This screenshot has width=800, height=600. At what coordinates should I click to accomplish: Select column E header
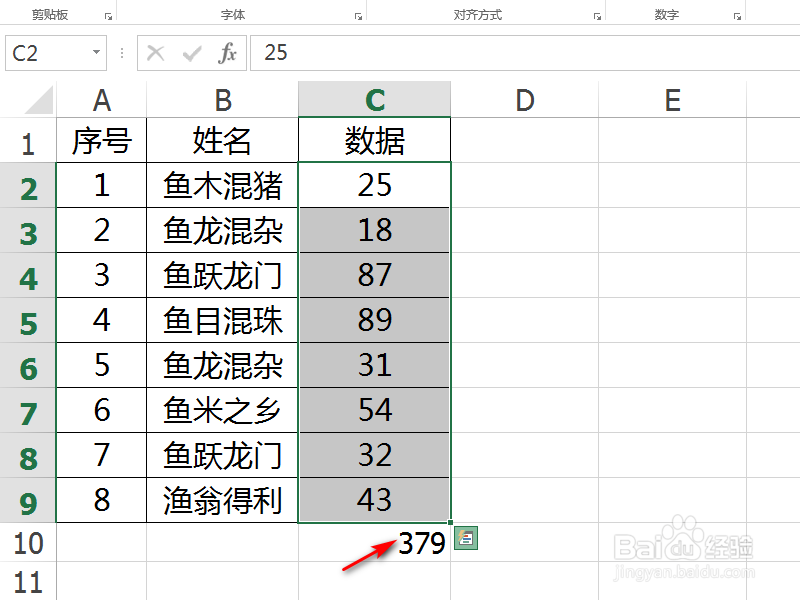point(672,99)
